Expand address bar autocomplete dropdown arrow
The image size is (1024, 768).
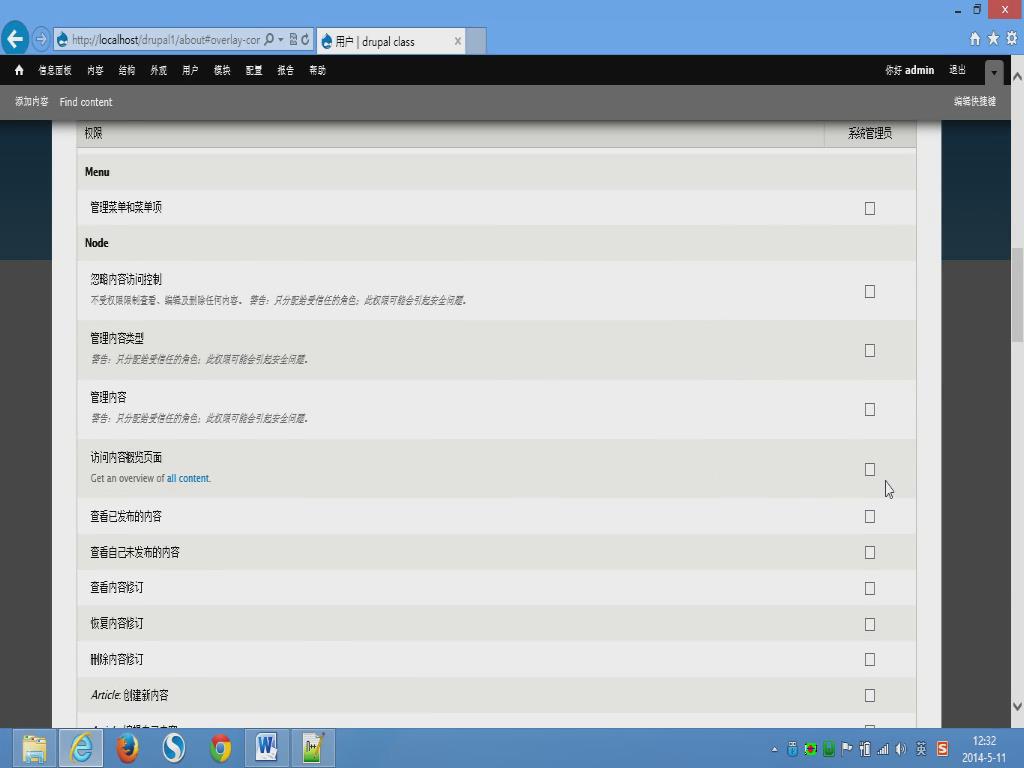tap(281, 40)
